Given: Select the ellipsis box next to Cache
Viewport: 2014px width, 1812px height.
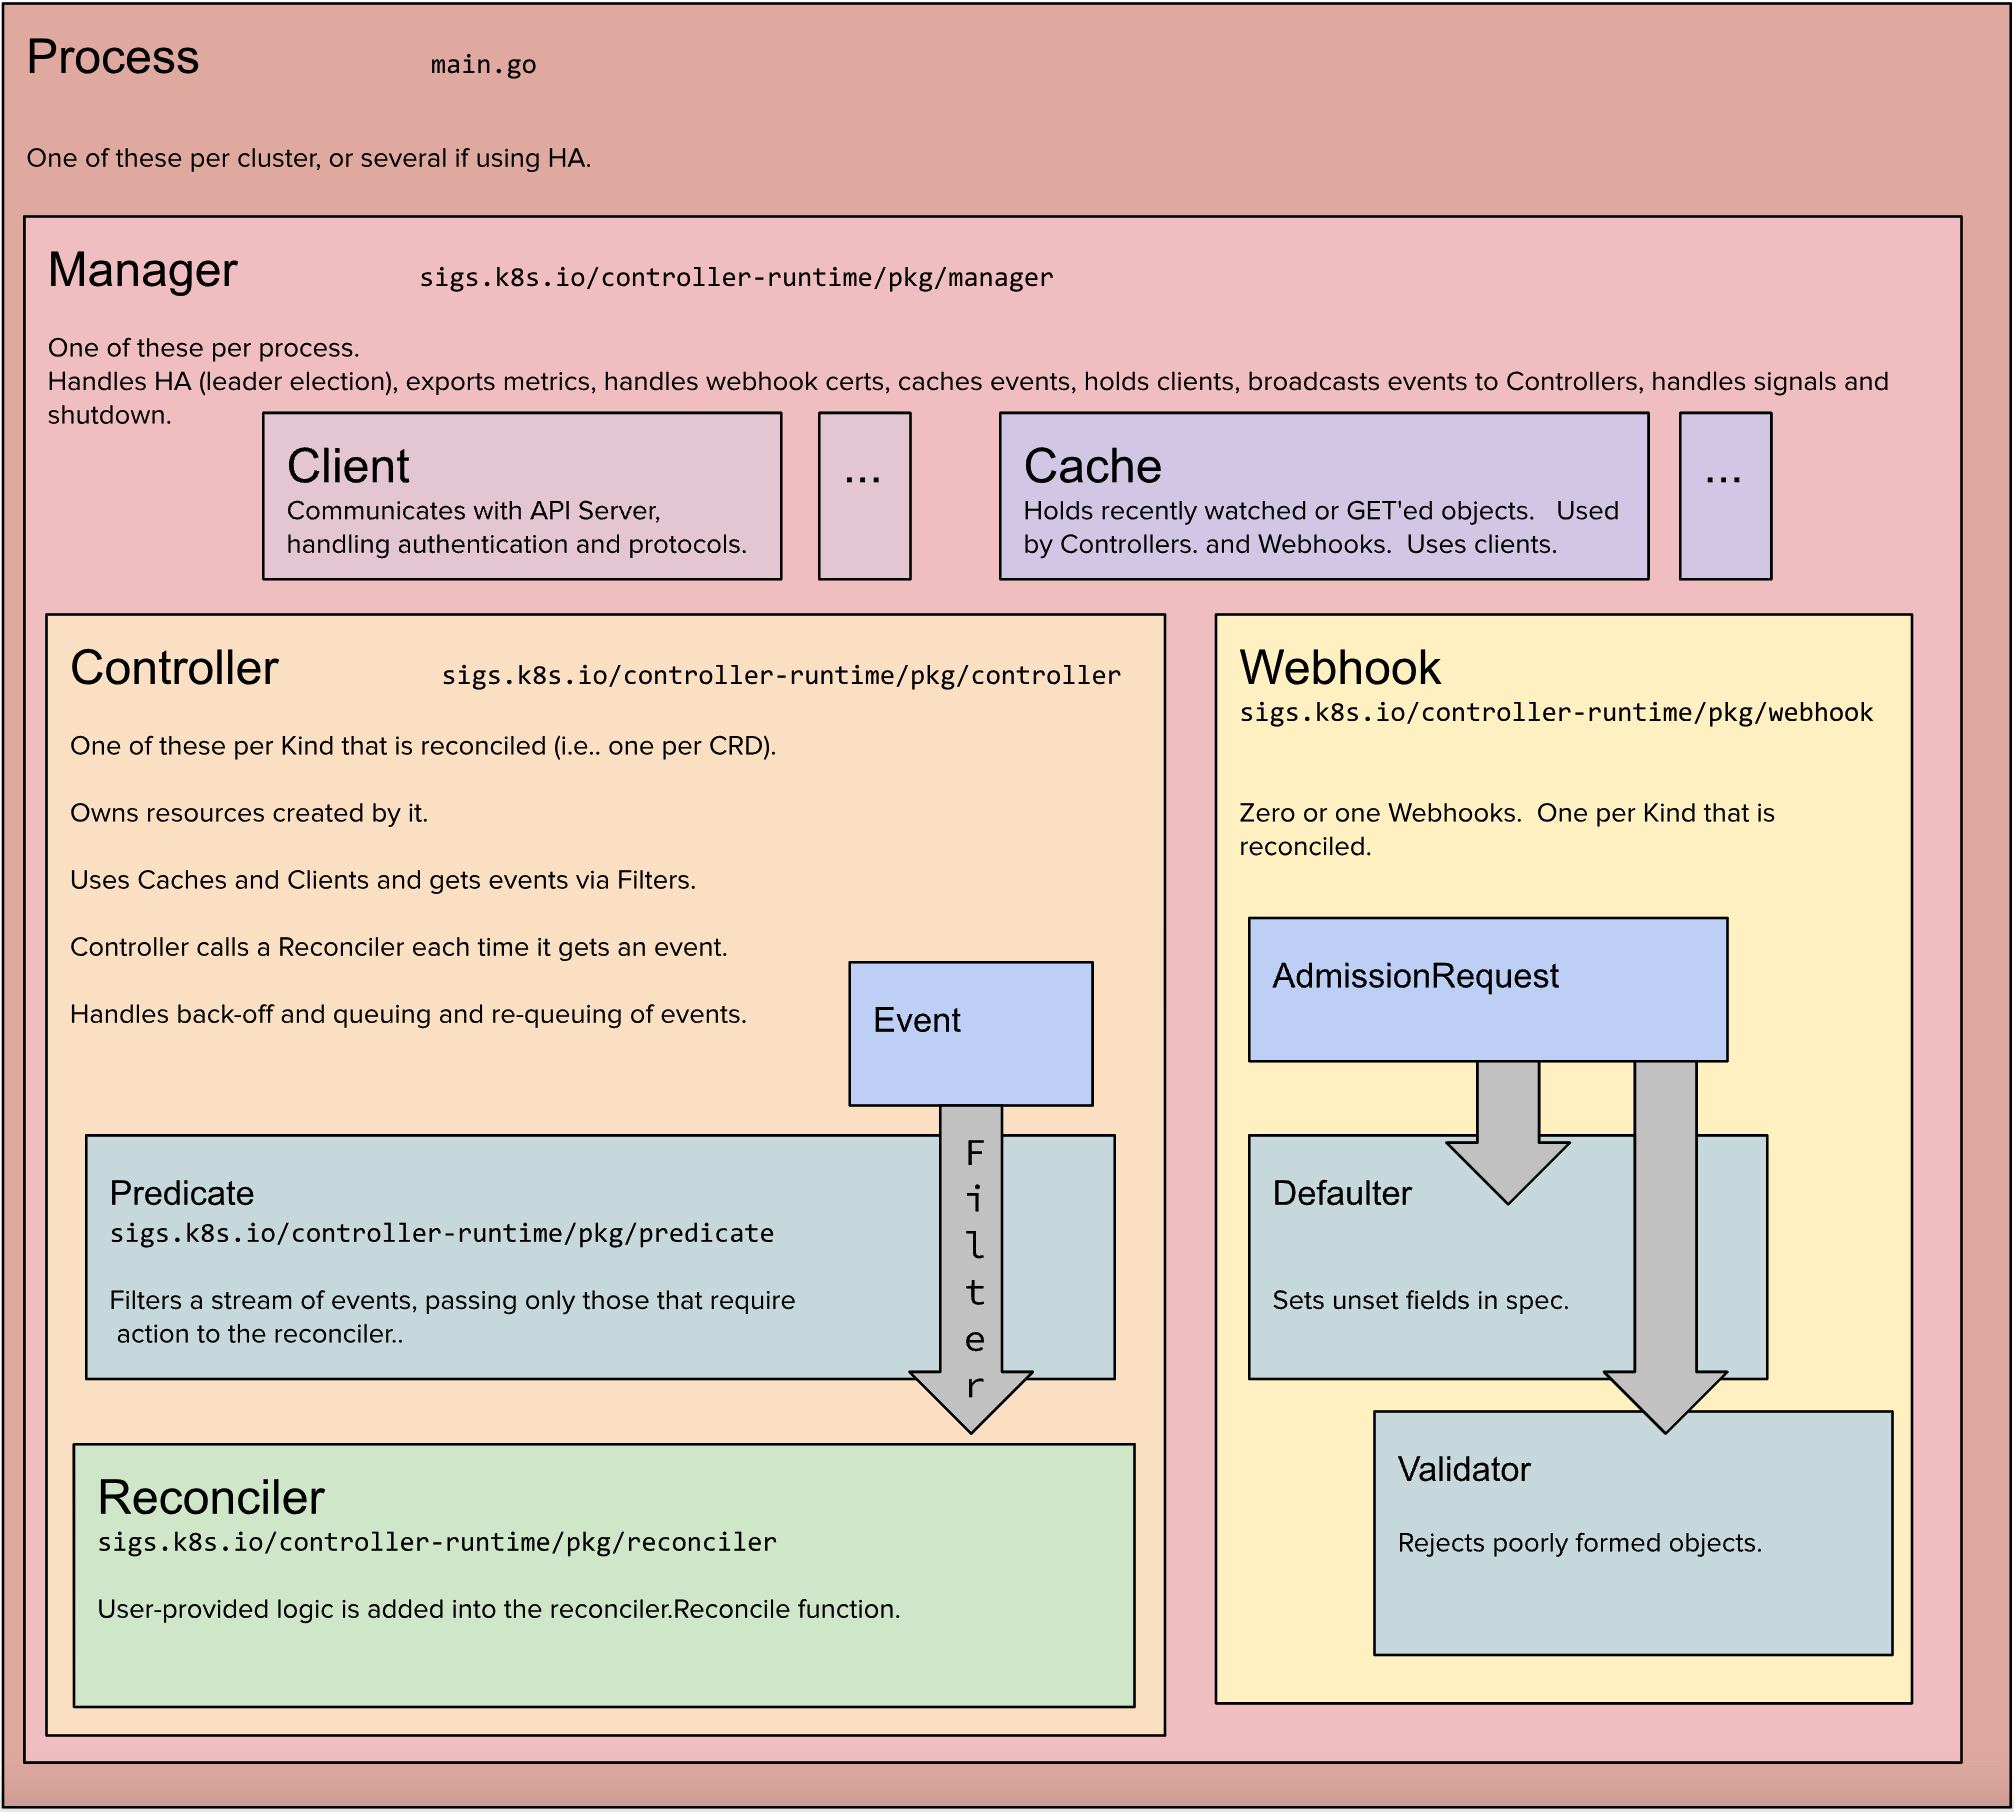Looking at the screenshot, I should click(1725, 496).
